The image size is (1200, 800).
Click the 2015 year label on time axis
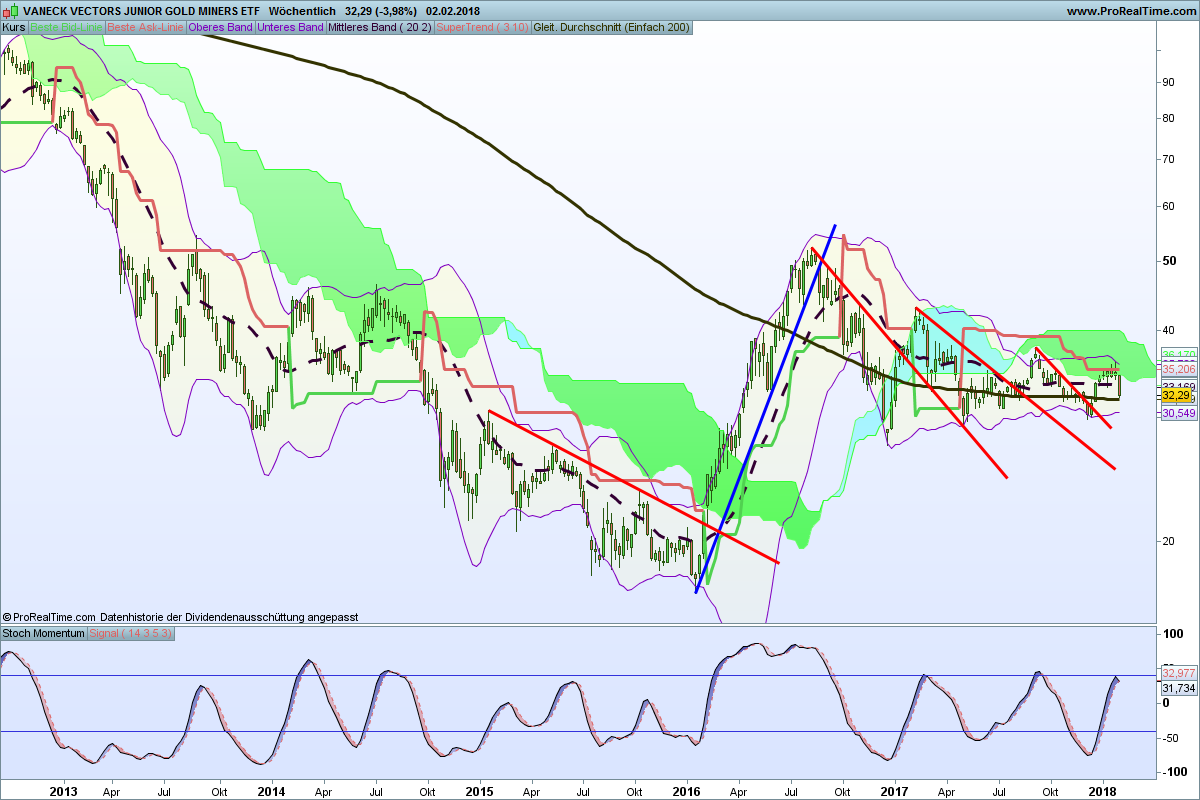479,790
